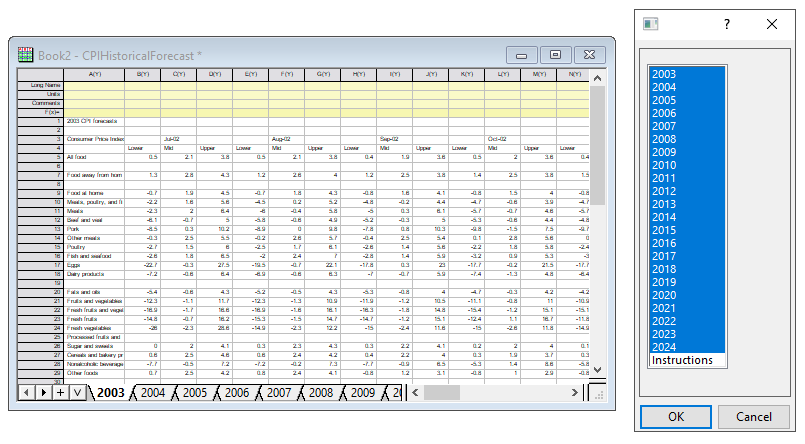Click the Origin workbook icon in title bar
This screenshot has width=805, height=444.
(x=25, y=54)
